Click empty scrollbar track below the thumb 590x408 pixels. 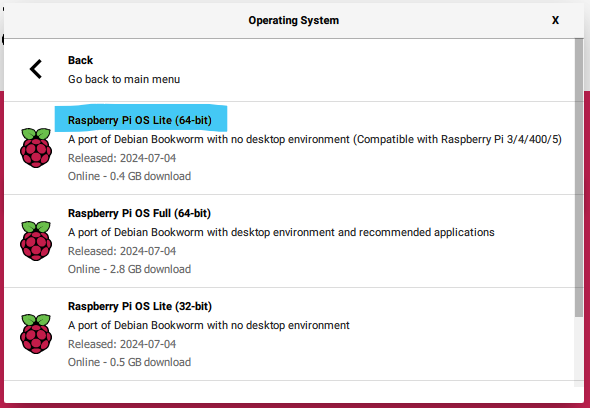tap(579, 352)
